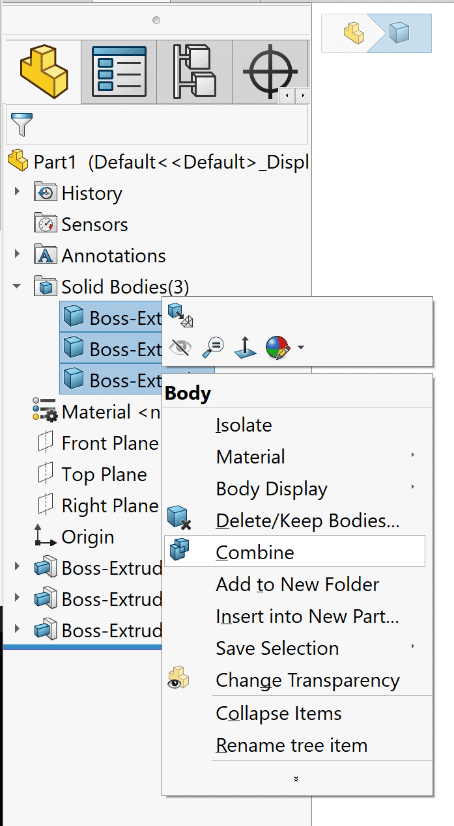Click the Appearances color ball icon

pos(278,348)
